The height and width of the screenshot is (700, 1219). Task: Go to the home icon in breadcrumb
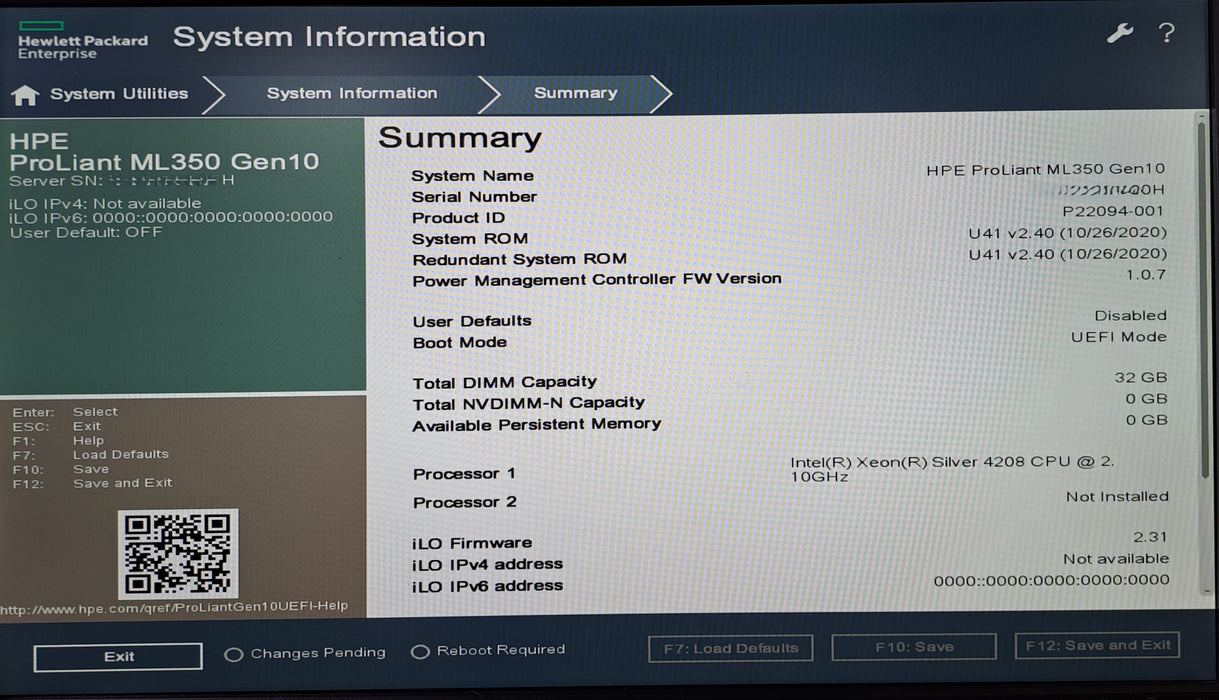(x=25, y=95)
